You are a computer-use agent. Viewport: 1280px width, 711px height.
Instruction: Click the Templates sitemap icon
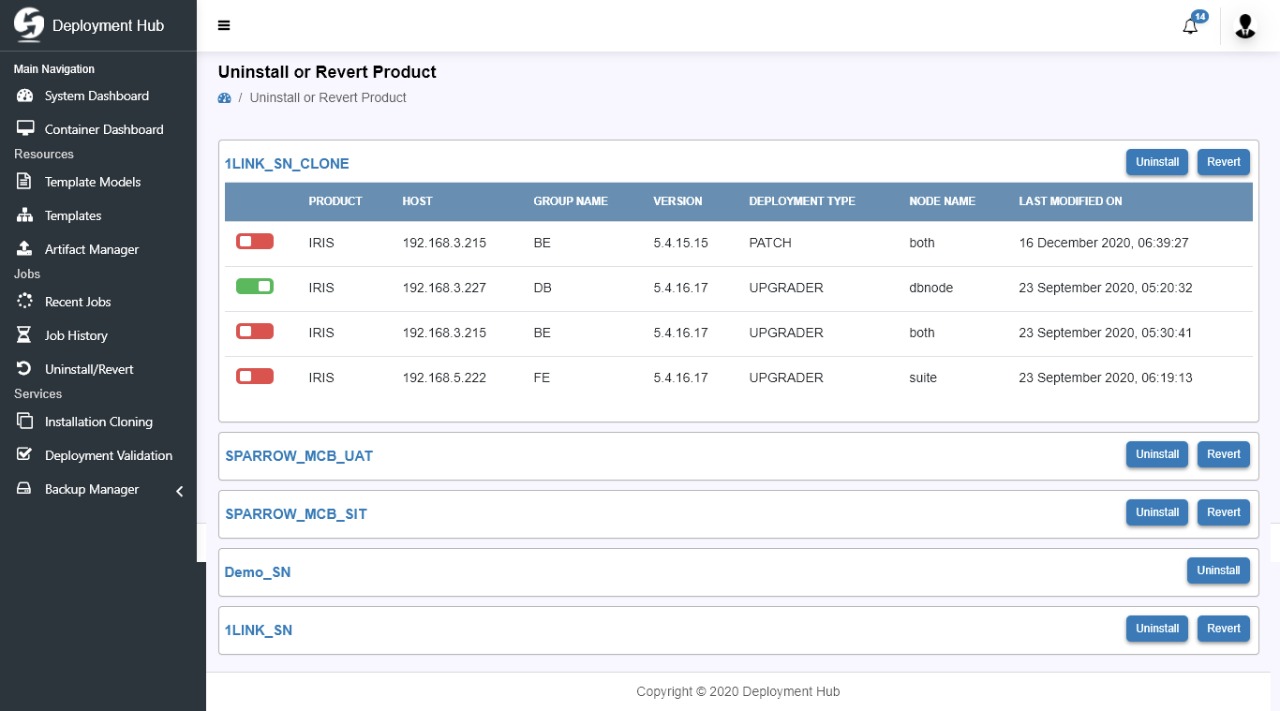point(25,216)
